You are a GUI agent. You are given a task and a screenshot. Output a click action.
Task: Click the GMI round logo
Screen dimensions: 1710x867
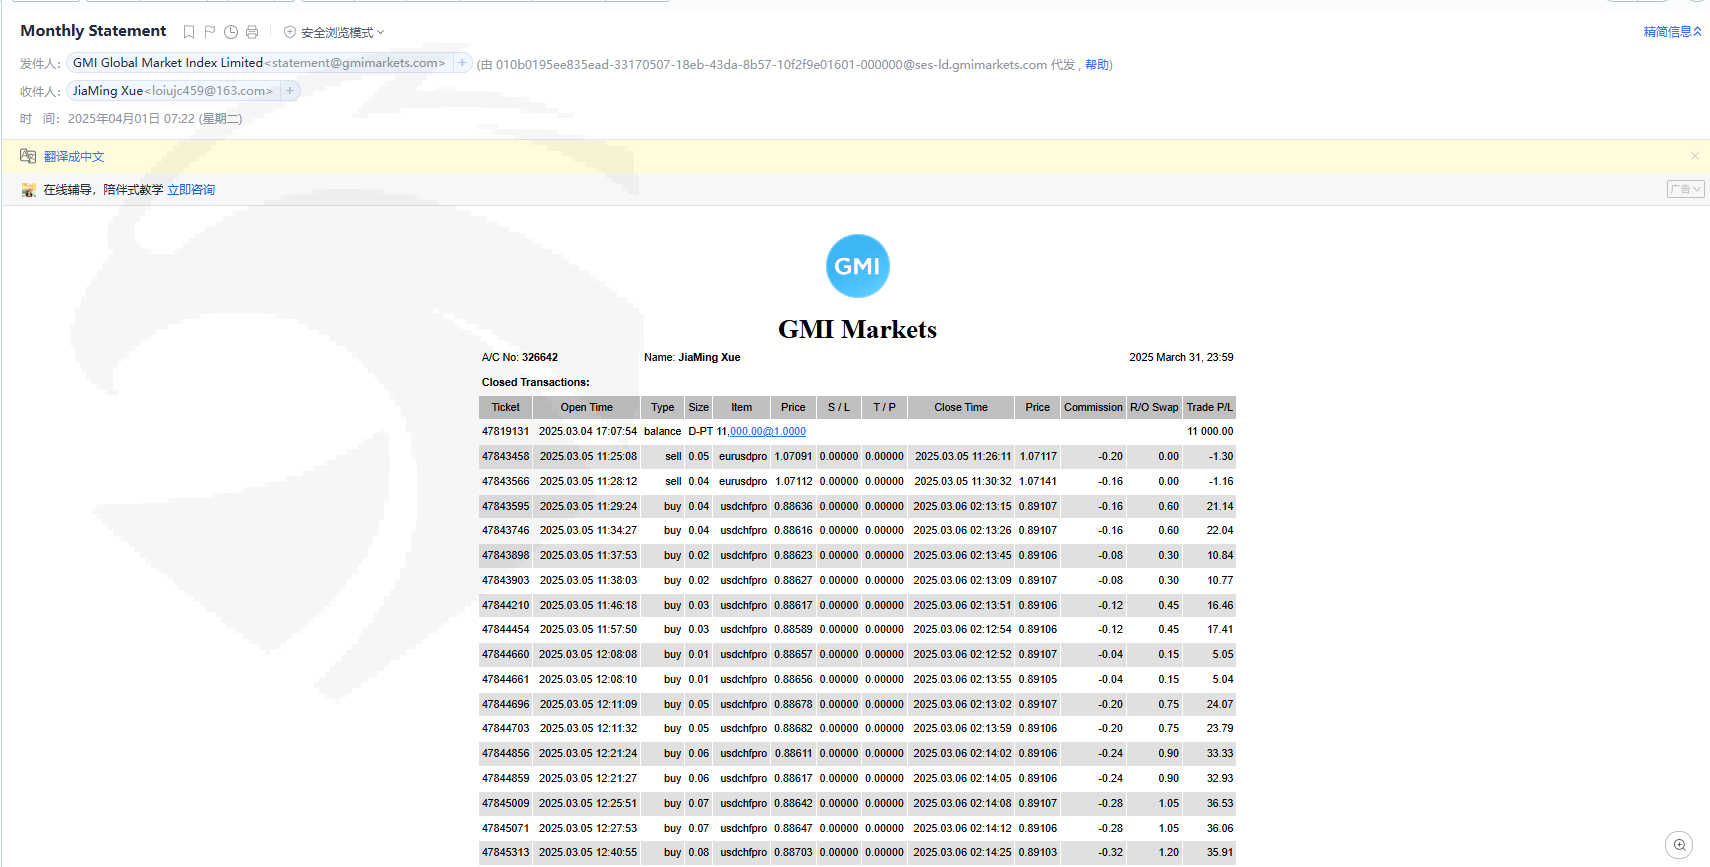857,266
